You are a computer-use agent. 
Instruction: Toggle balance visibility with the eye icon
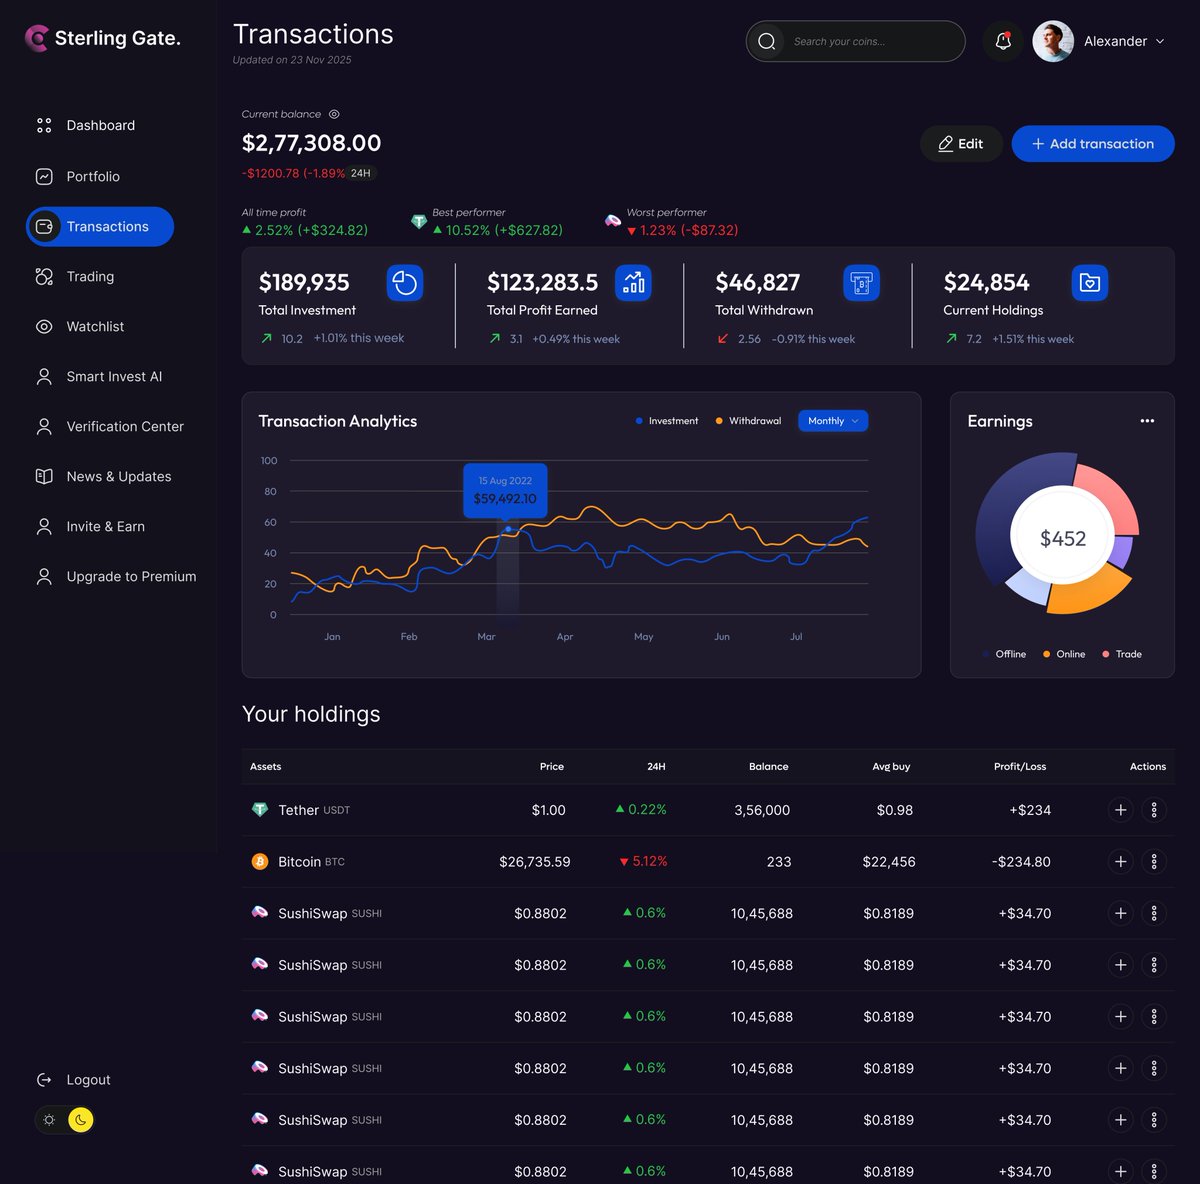334,114
